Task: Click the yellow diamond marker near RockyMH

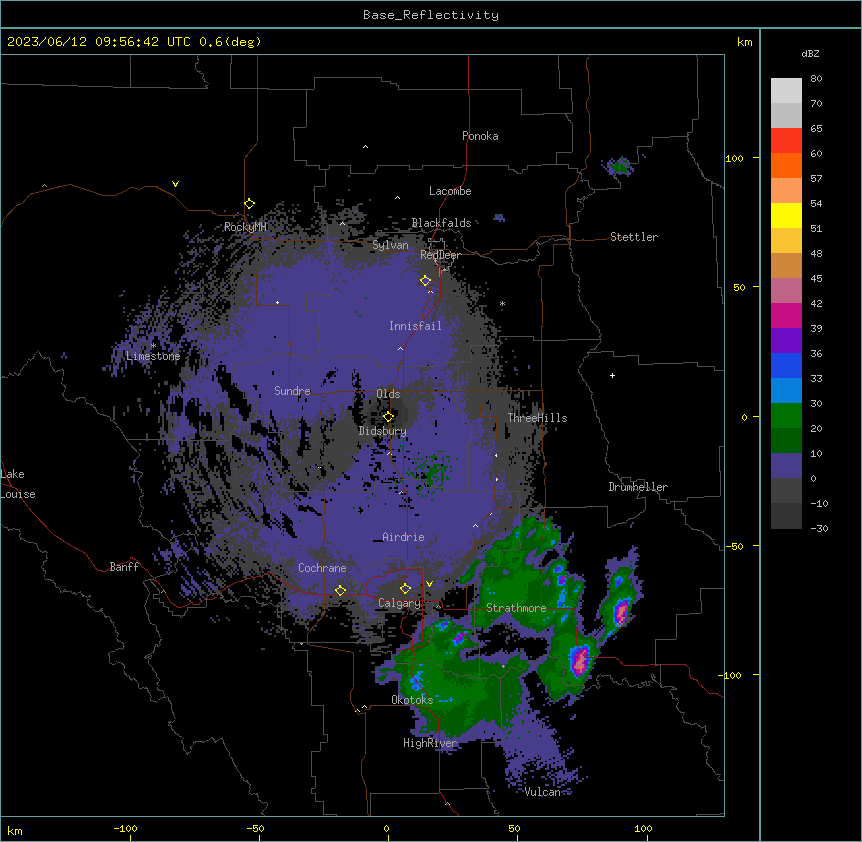Action: pos(250,203)
